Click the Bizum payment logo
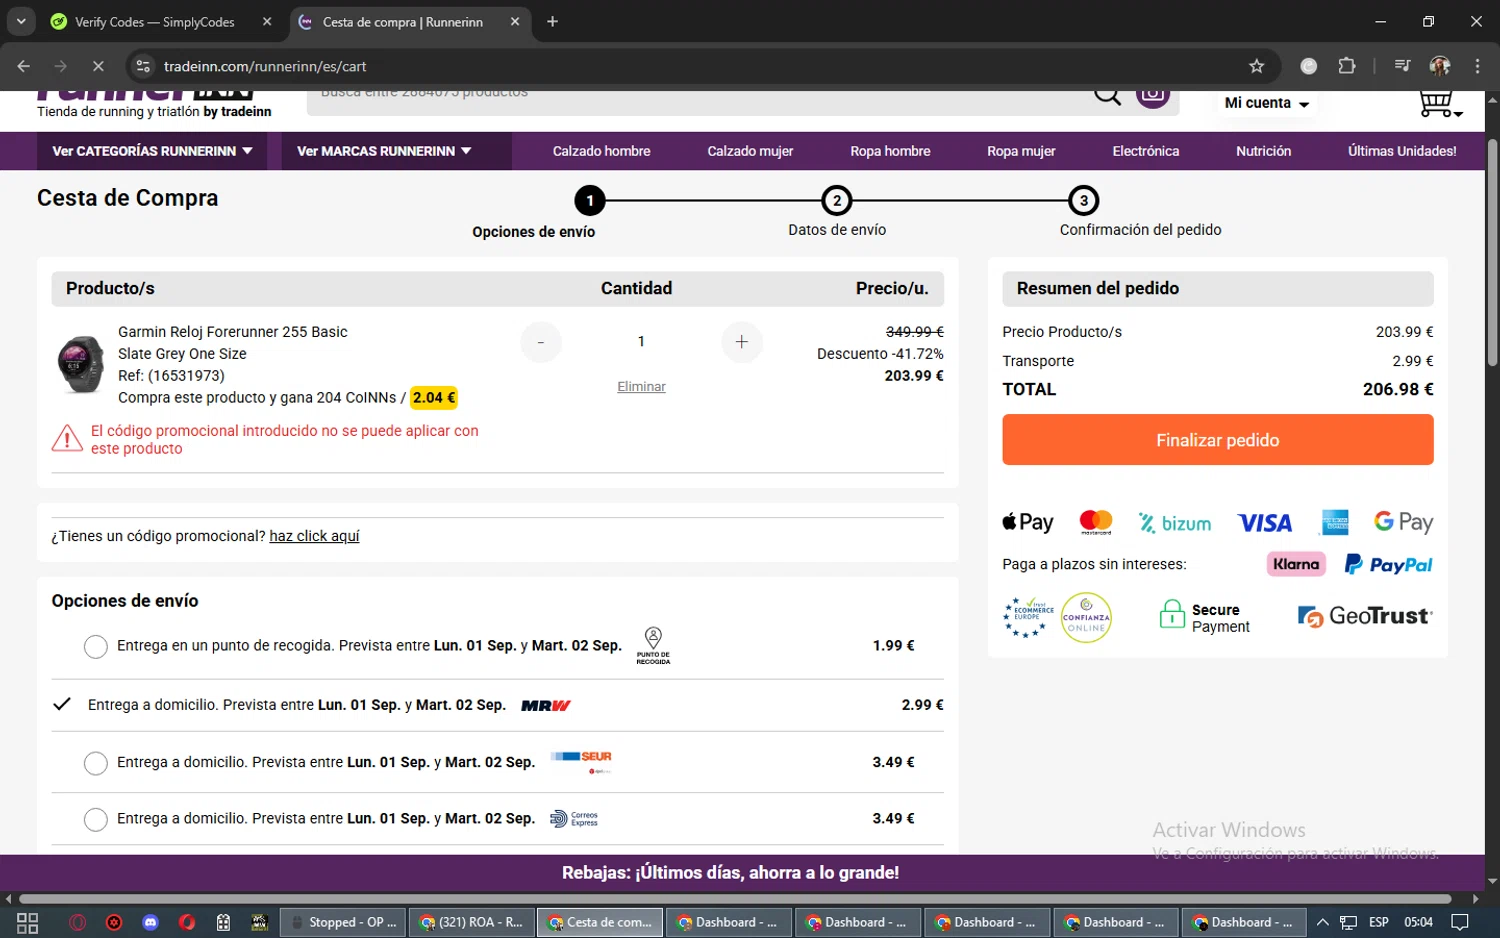The width and height of the screenshot is (1500, 938). coord(1175,523)
